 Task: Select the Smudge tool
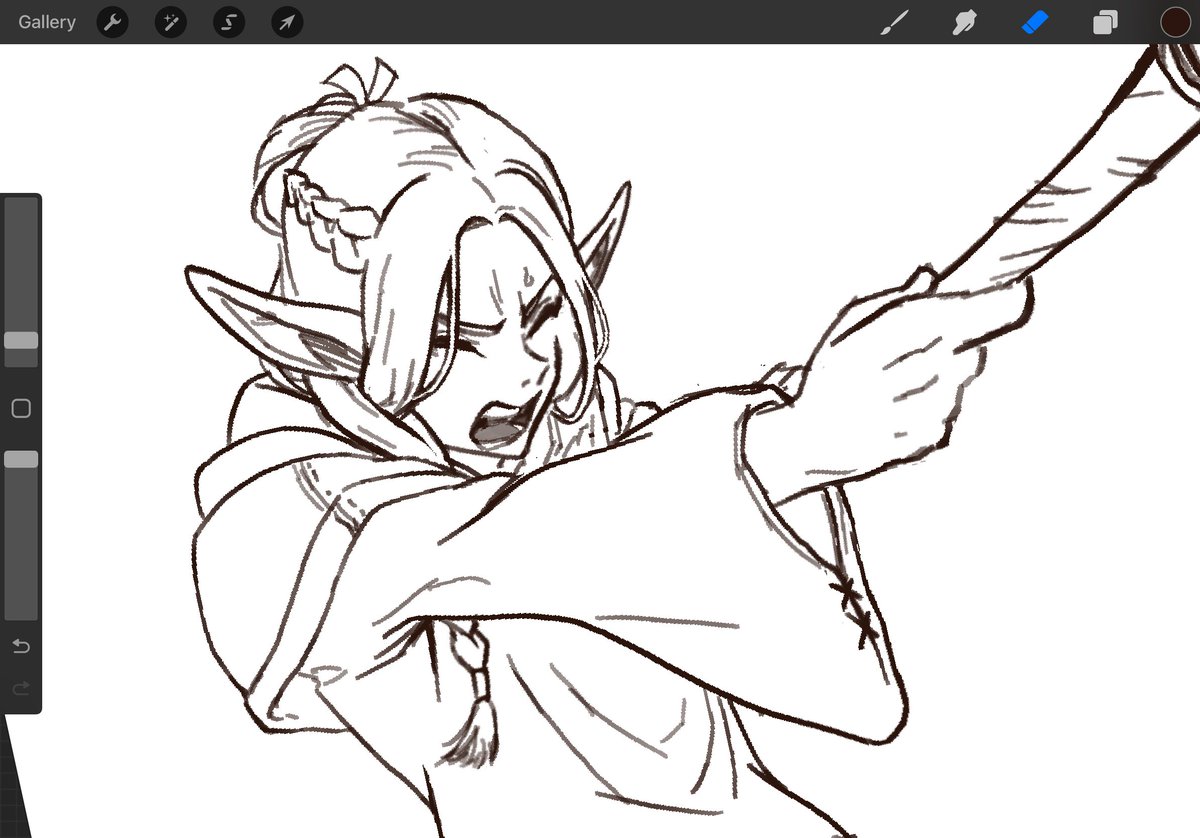964,22
